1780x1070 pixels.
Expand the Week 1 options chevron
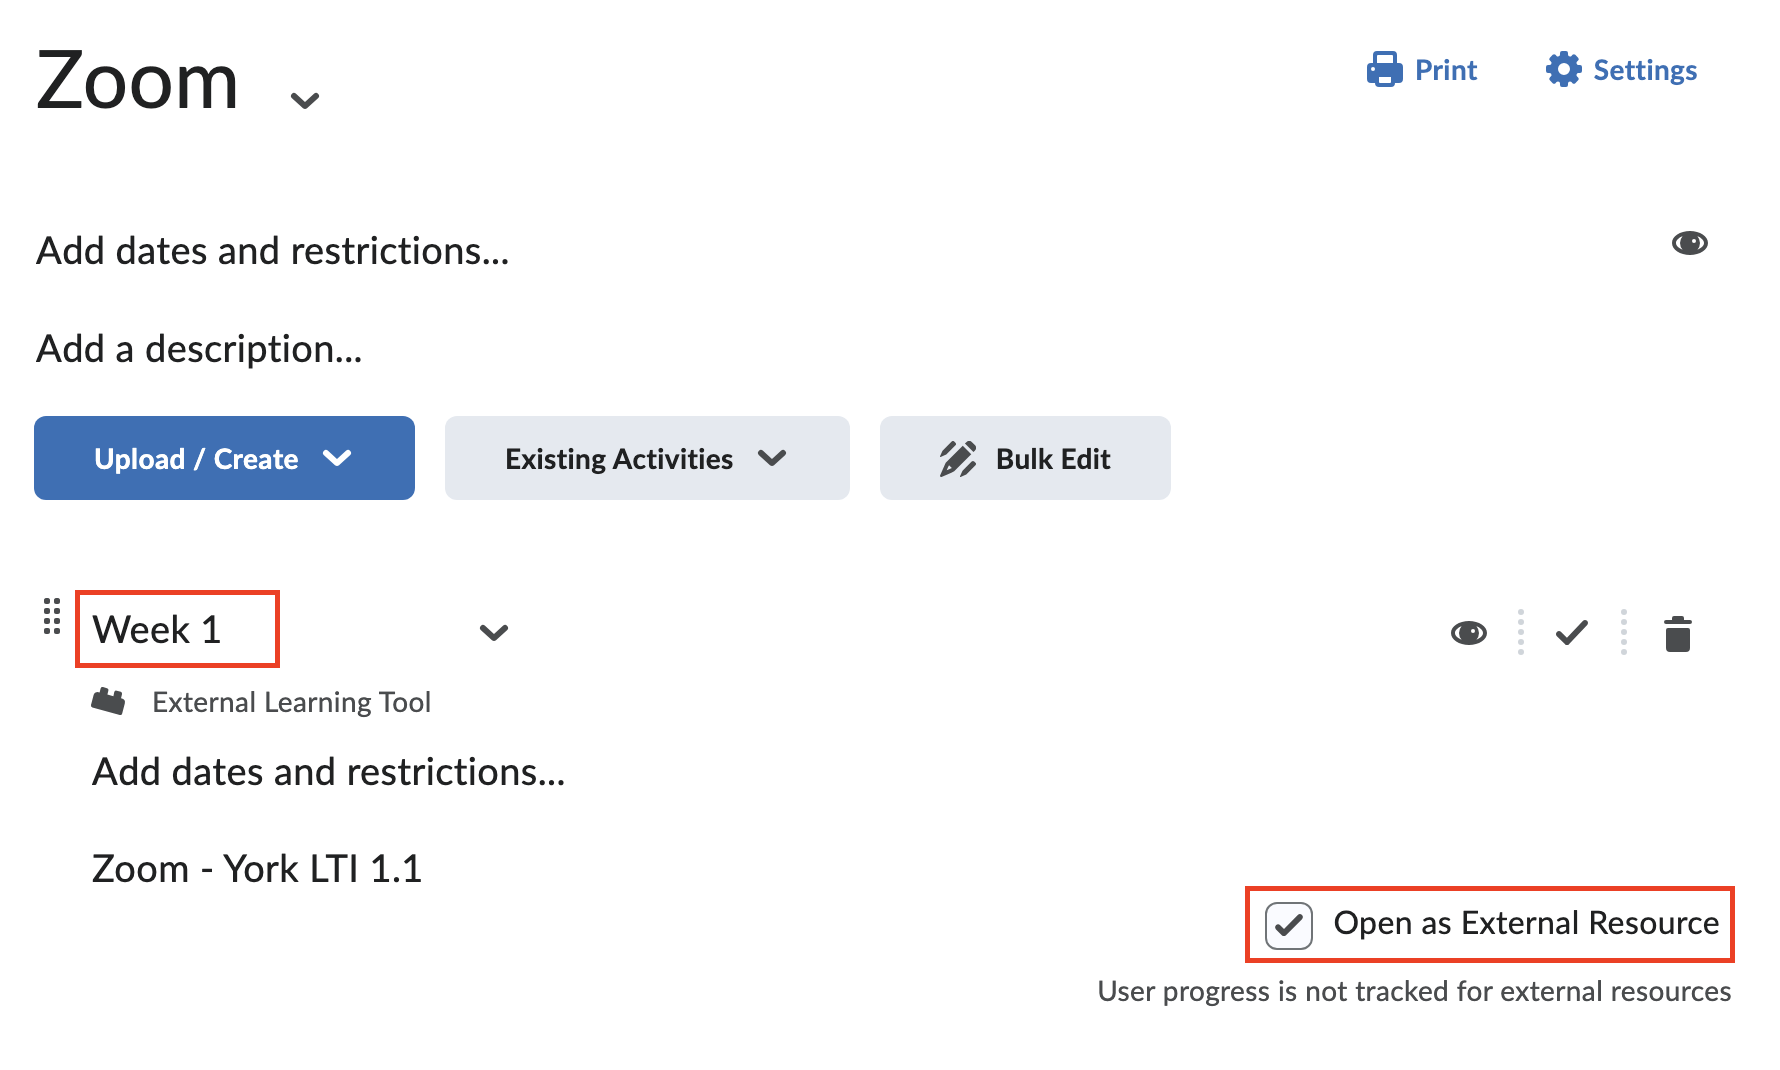coord(494,633)
